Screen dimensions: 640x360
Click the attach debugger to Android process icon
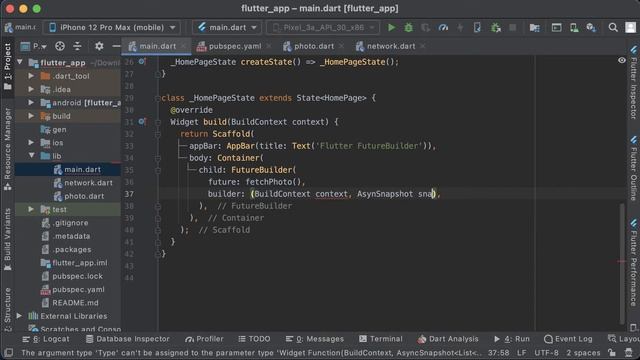click(496, 27)
